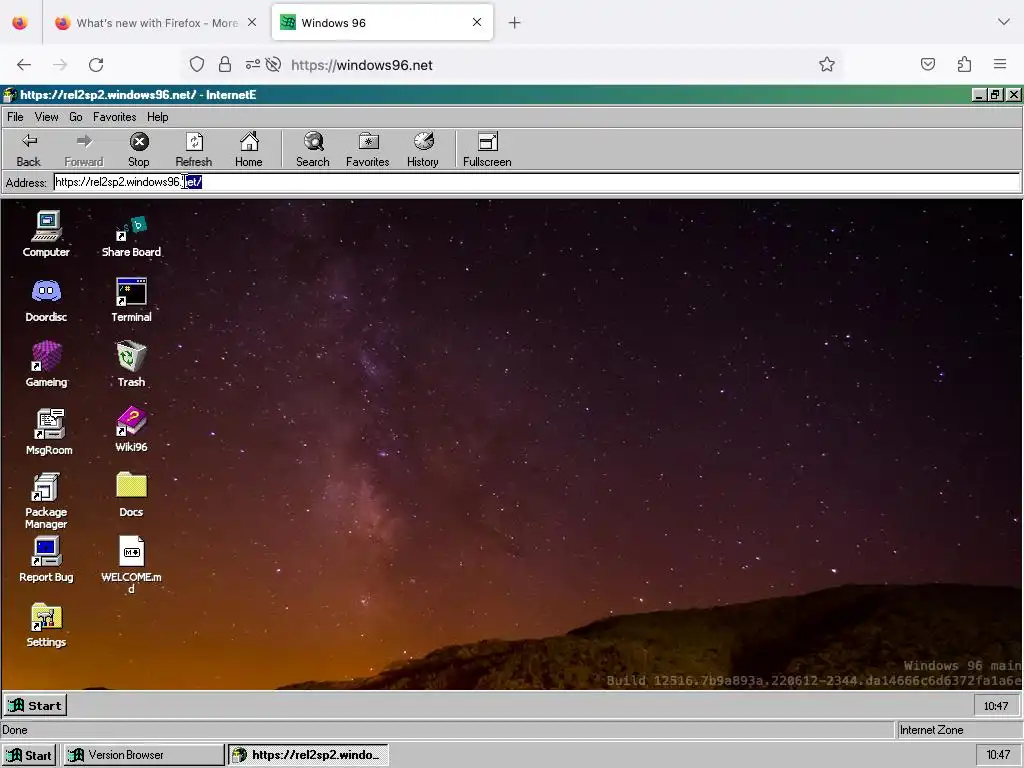Open a new Firefox tab
Screen dimensions: 1024x768
515,23
